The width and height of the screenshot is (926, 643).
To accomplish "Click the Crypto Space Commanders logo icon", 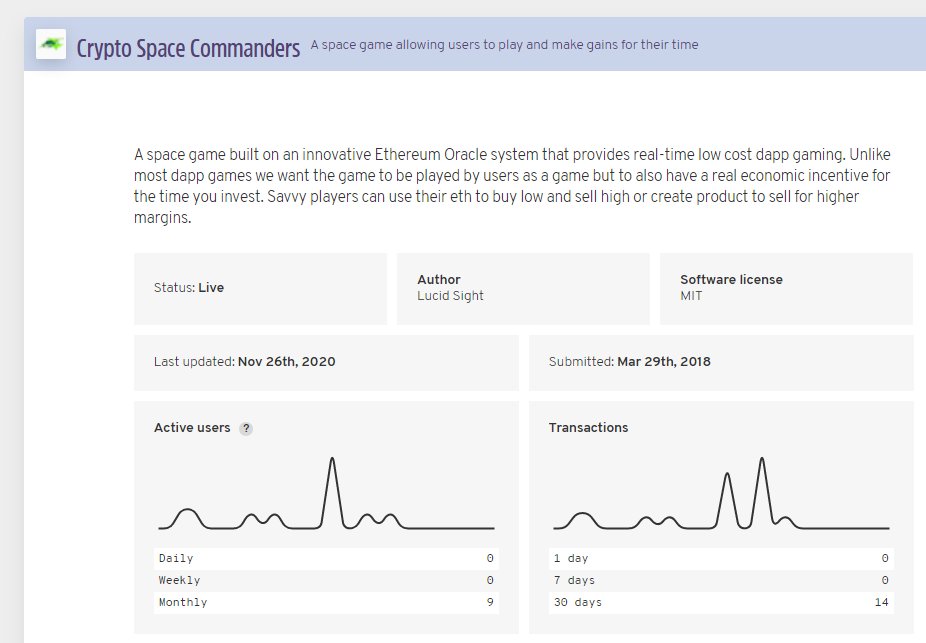I will pyautogui.click(x=51, y=44).
